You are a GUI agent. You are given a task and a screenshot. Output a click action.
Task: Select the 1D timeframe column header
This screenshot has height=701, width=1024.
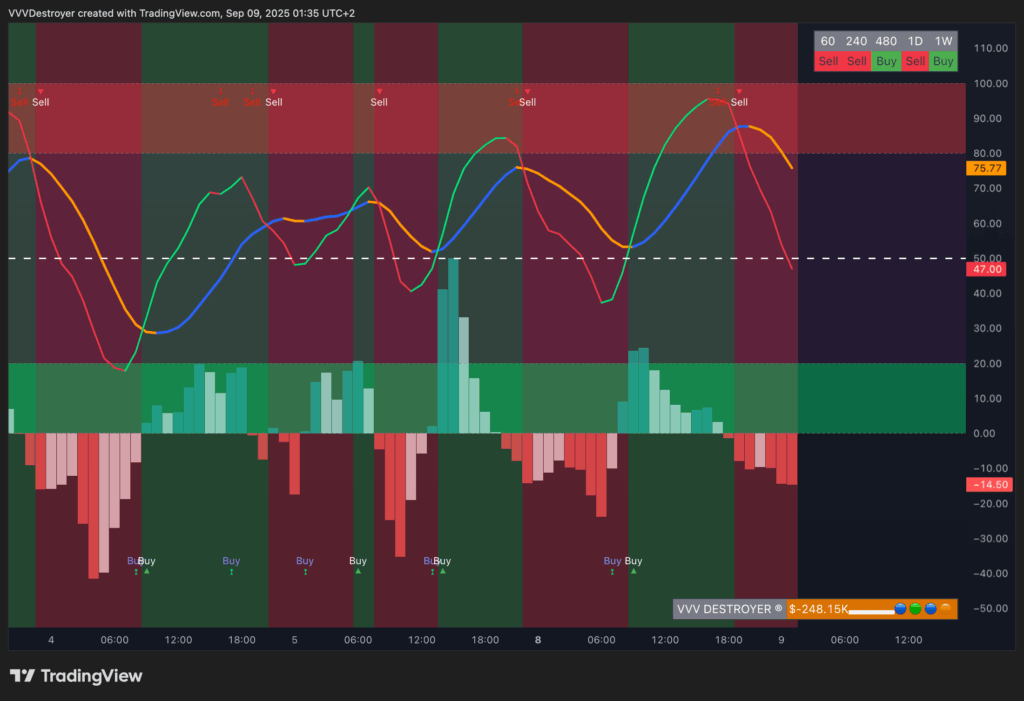point(915,41)
